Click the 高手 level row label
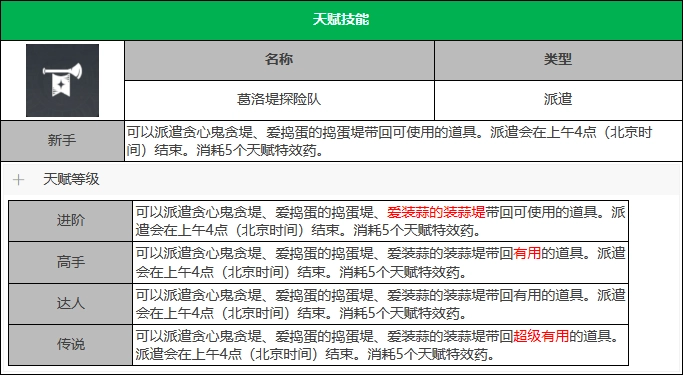This screenshot has width=683, height=376. coord(71,262)
